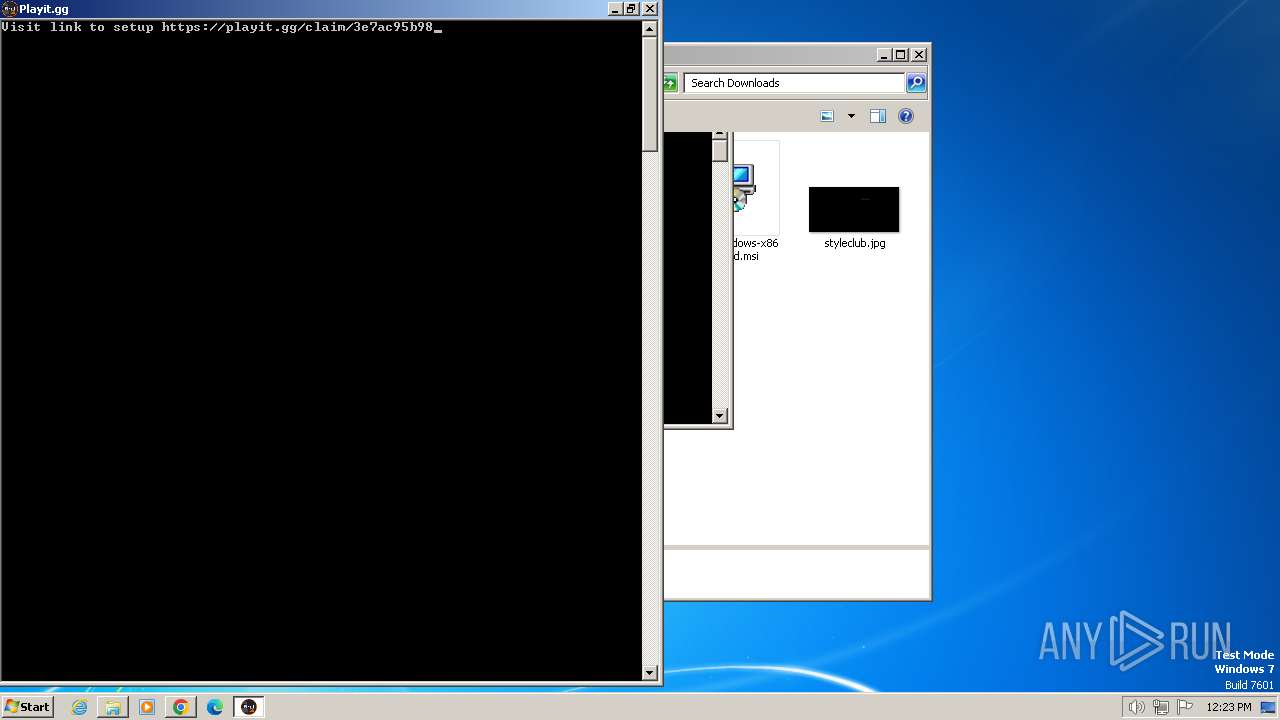Launch Windows Media Player from the taskbar
The image size is (1280, 720).
[x=147, y=707]
